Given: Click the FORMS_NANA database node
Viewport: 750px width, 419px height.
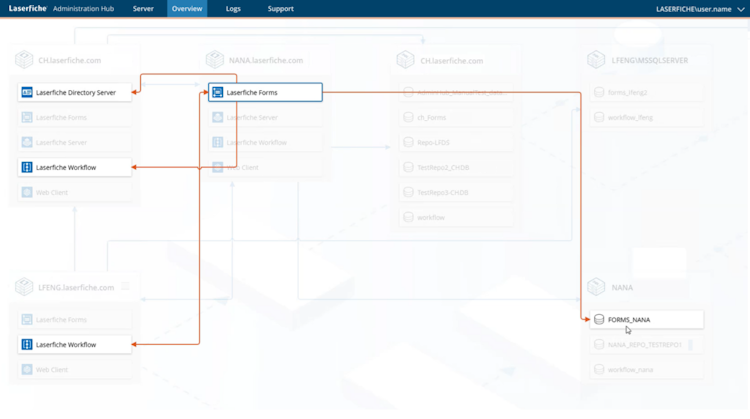Looking at the screenshot, I should (x=647, y=320).
